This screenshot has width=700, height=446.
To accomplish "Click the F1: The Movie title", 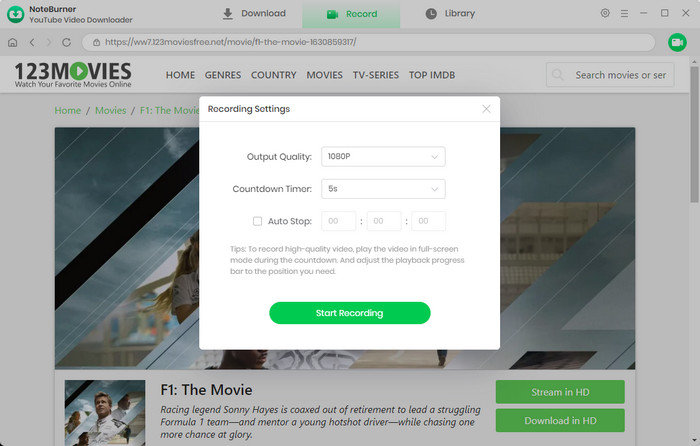I will click(x=206, y=390).
